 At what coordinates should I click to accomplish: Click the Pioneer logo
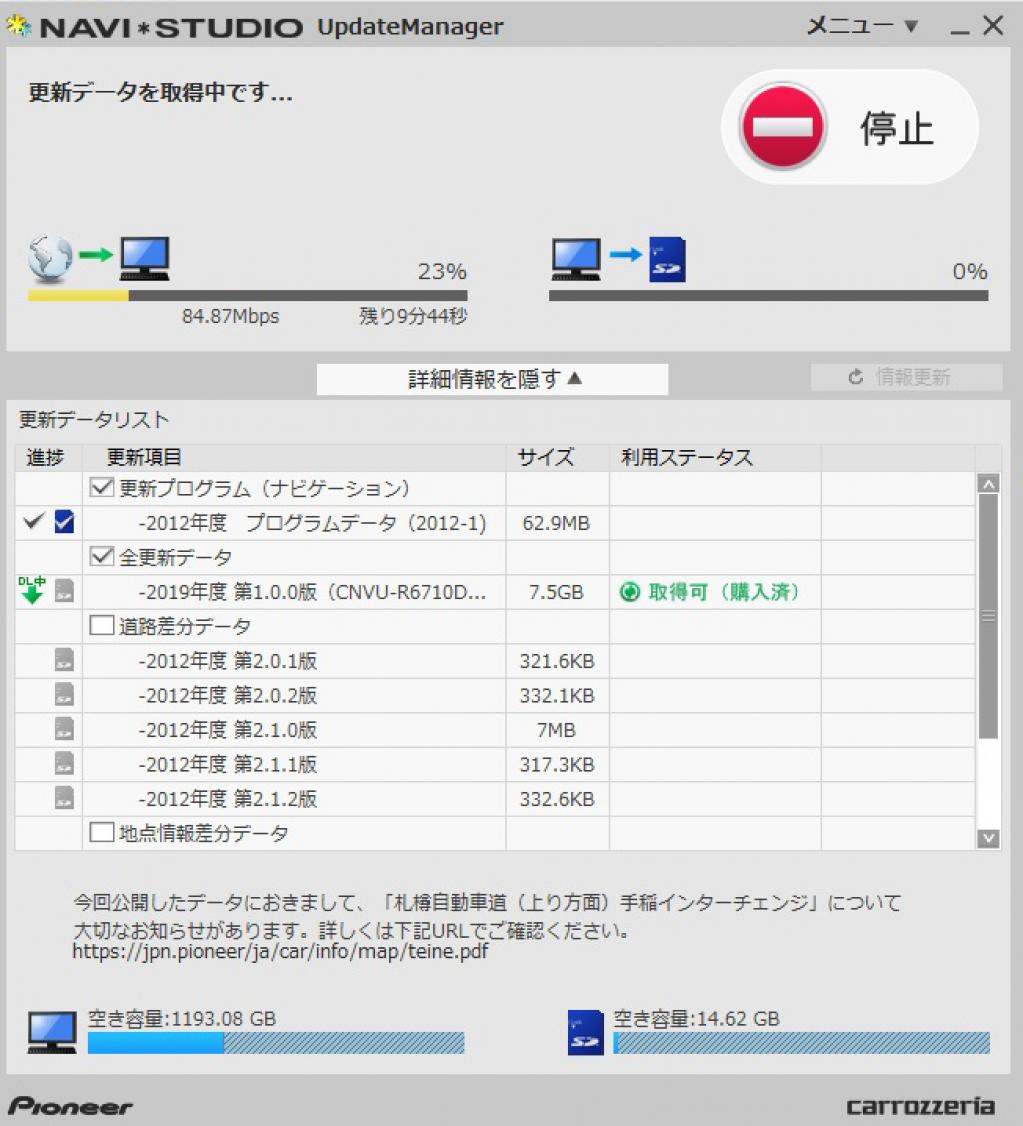click(x=70, y=1106)
